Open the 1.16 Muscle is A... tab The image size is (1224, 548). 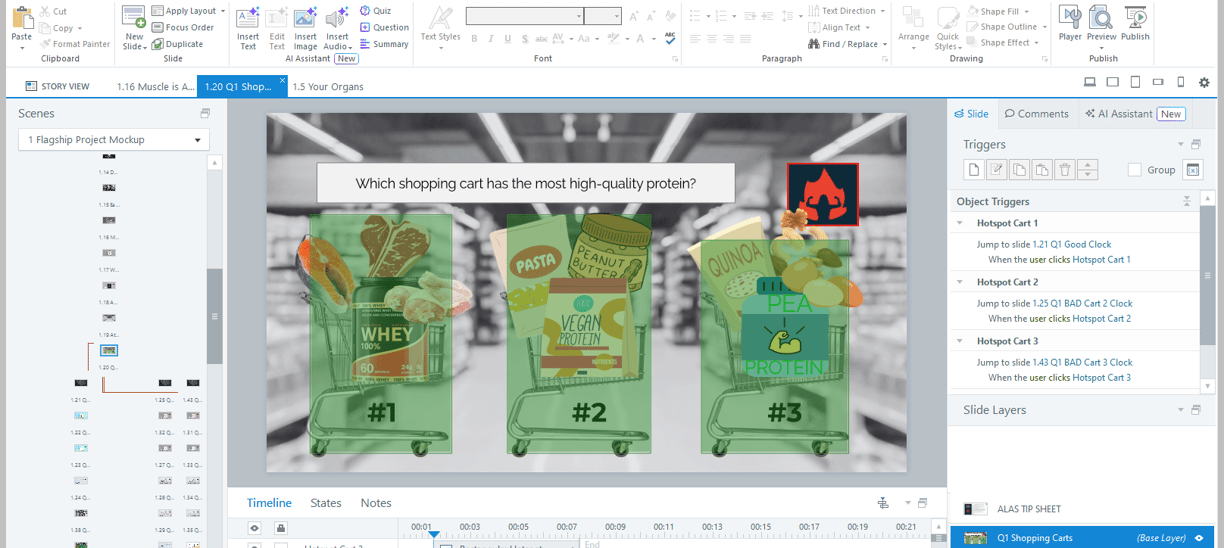[x=156, y=86]
